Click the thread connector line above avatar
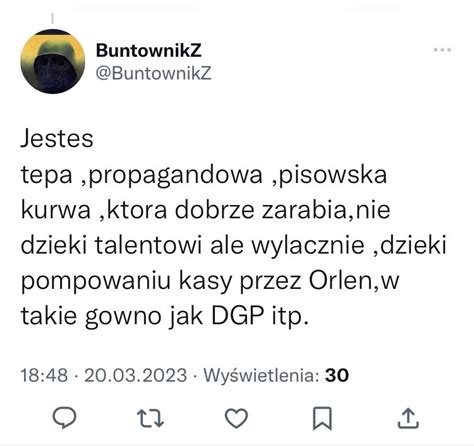The width and height of the screenshot is (474, 446). pyautogui.click(x=52, y=19)
